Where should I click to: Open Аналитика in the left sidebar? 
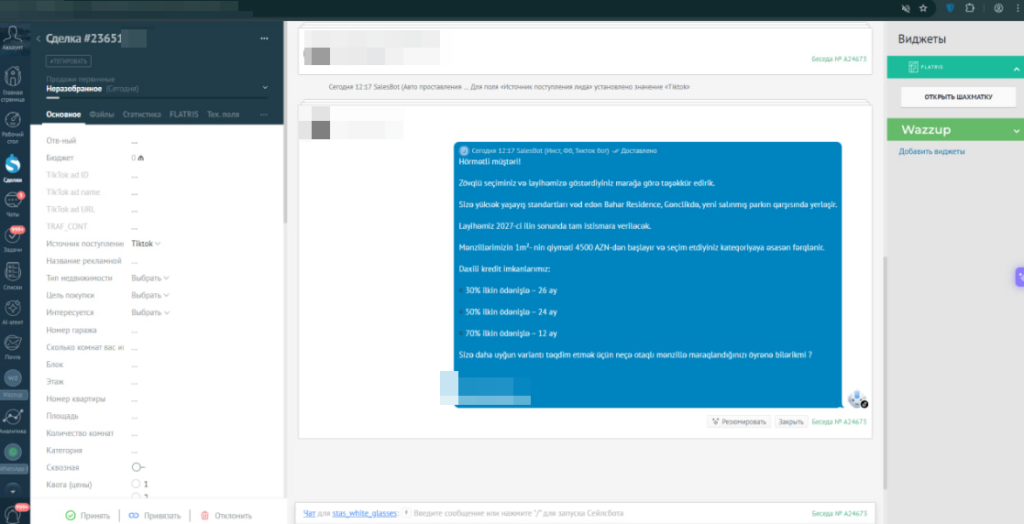[x=14, y=415]
